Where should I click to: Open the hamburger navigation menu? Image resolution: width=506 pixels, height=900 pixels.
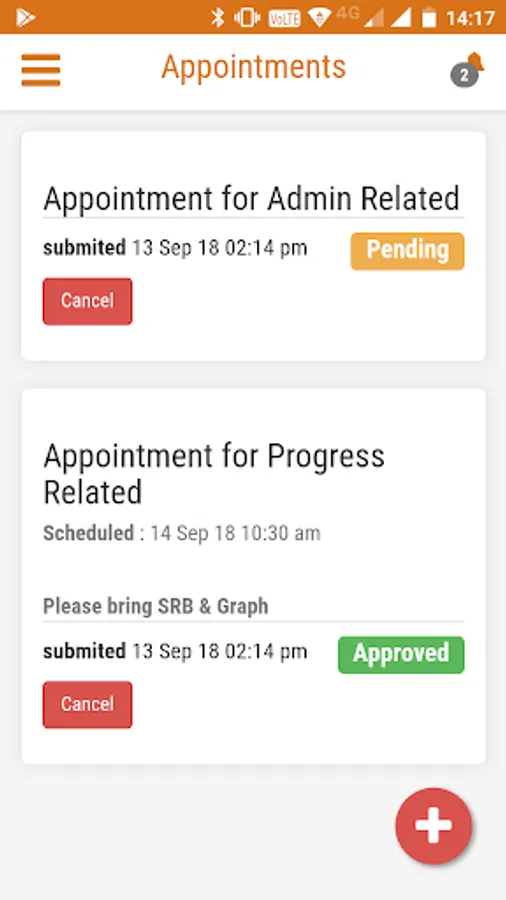click(x=41, y=70)
